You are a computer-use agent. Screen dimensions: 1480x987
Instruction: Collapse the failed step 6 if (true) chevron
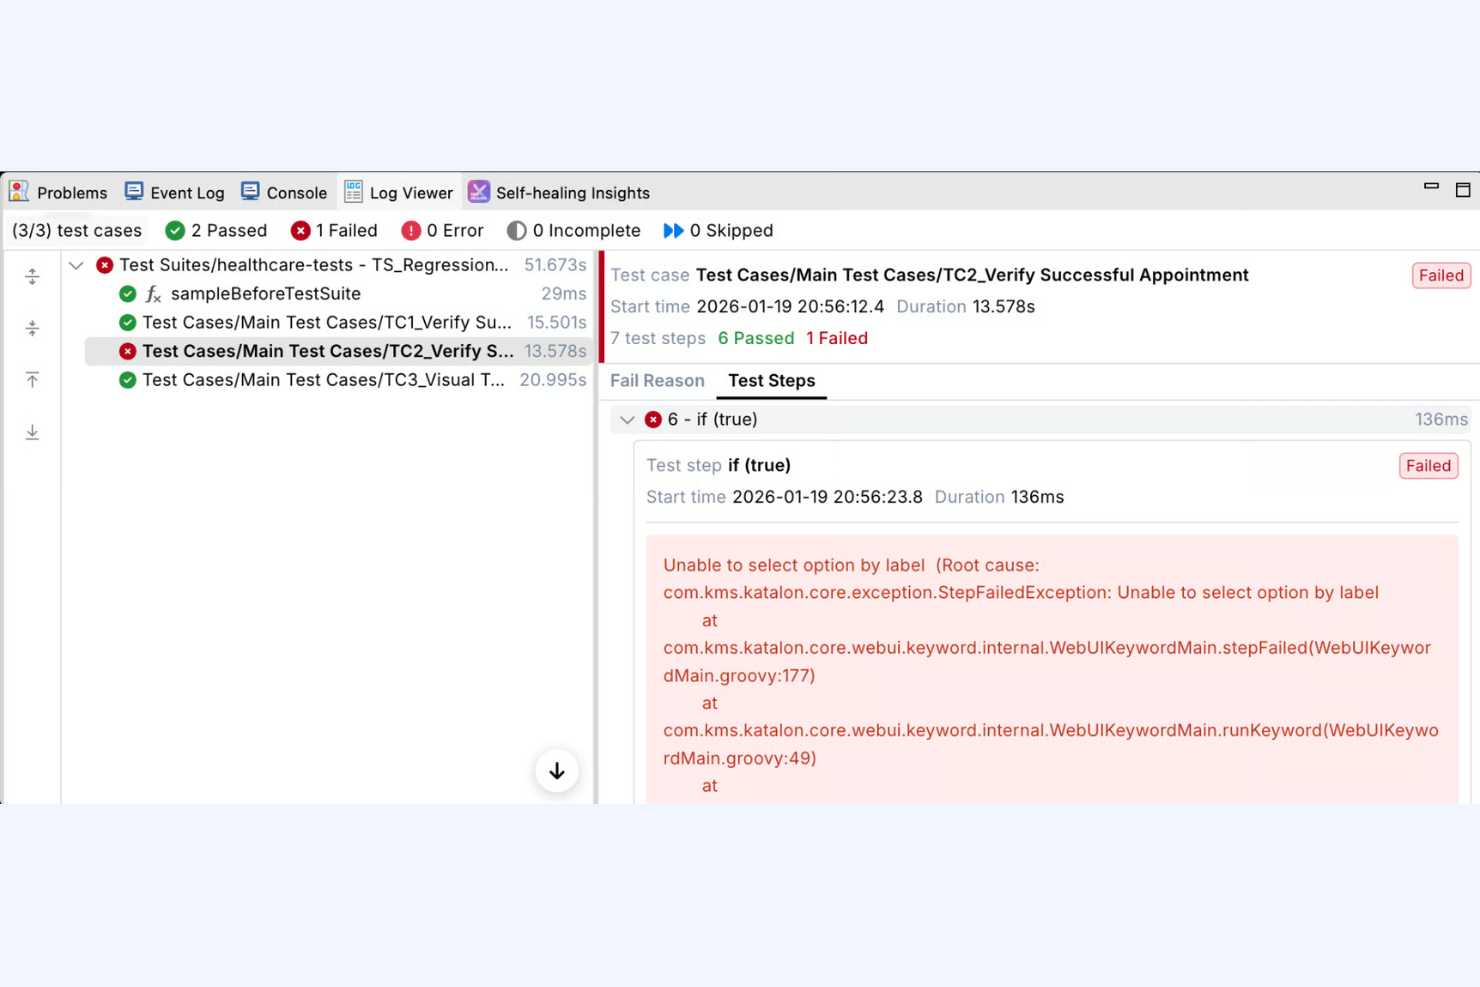(627, 420)
